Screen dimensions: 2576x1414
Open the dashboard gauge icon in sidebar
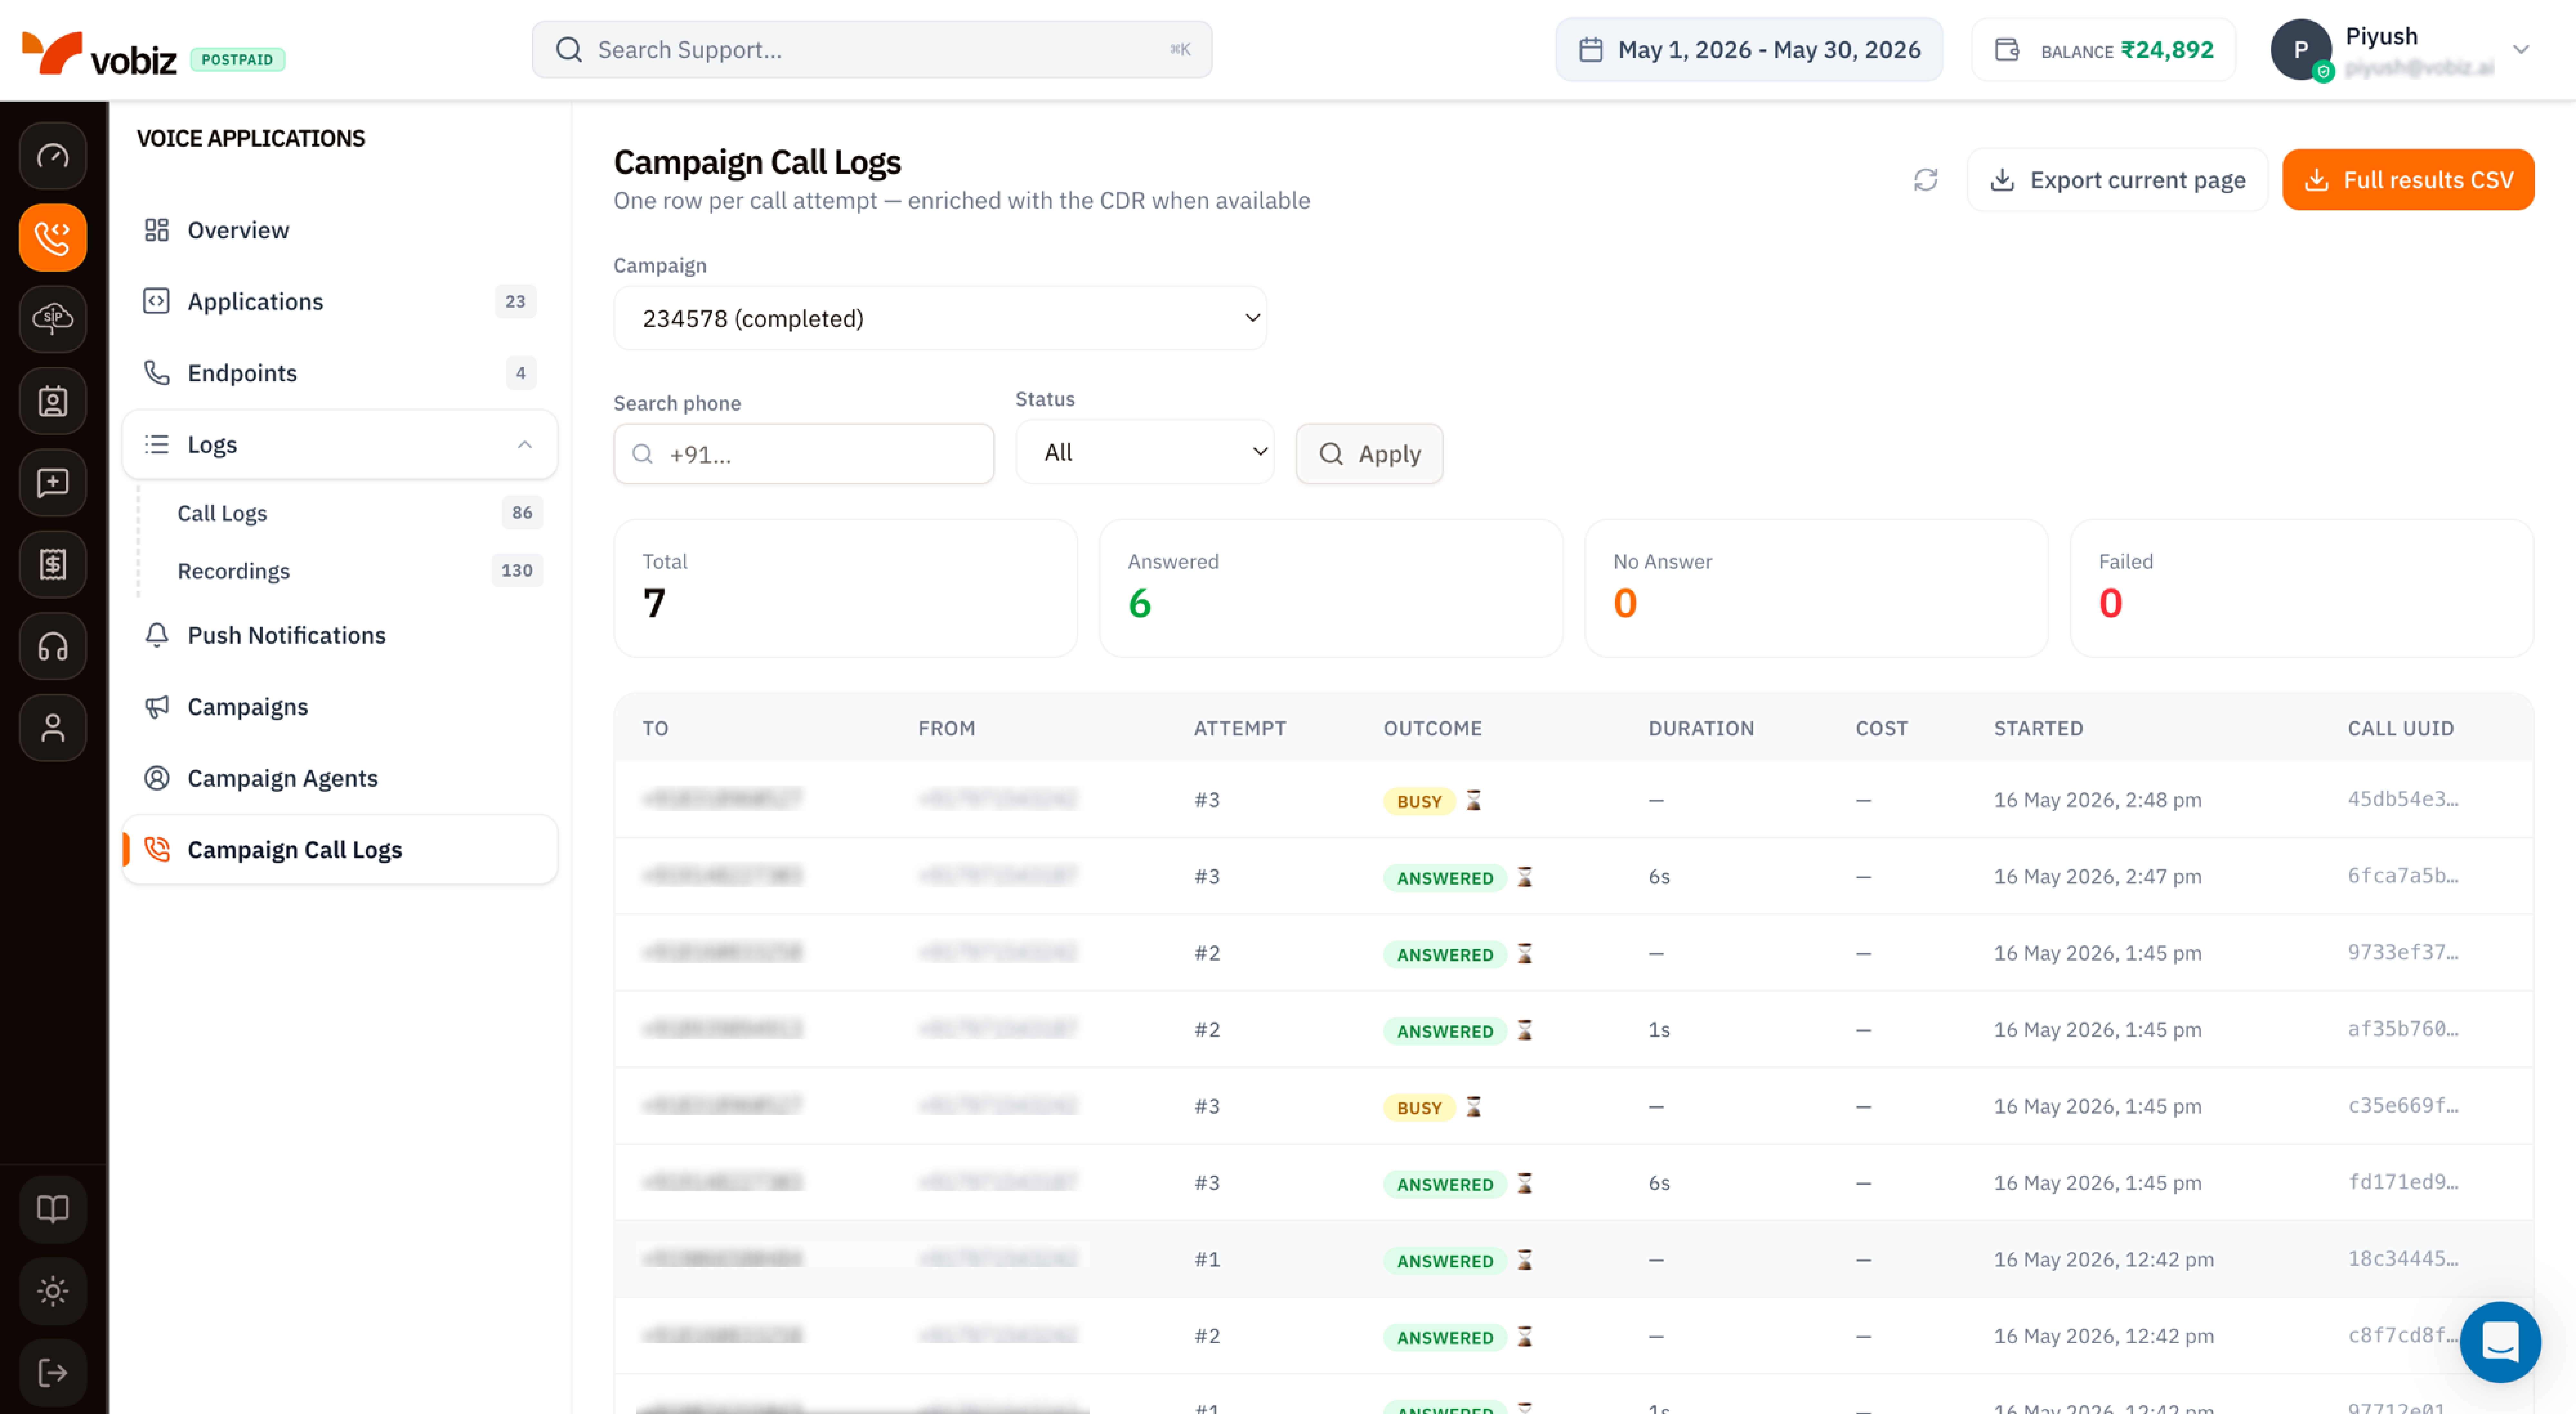(x=53, y=156)
